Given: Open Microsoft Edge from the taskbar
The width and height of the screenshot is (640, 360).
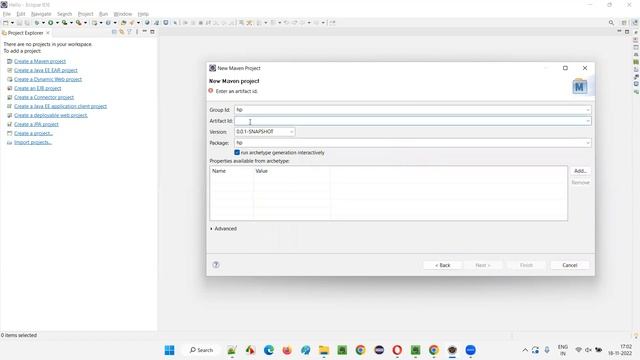Looking at the screenshot, I should point(269,350).
